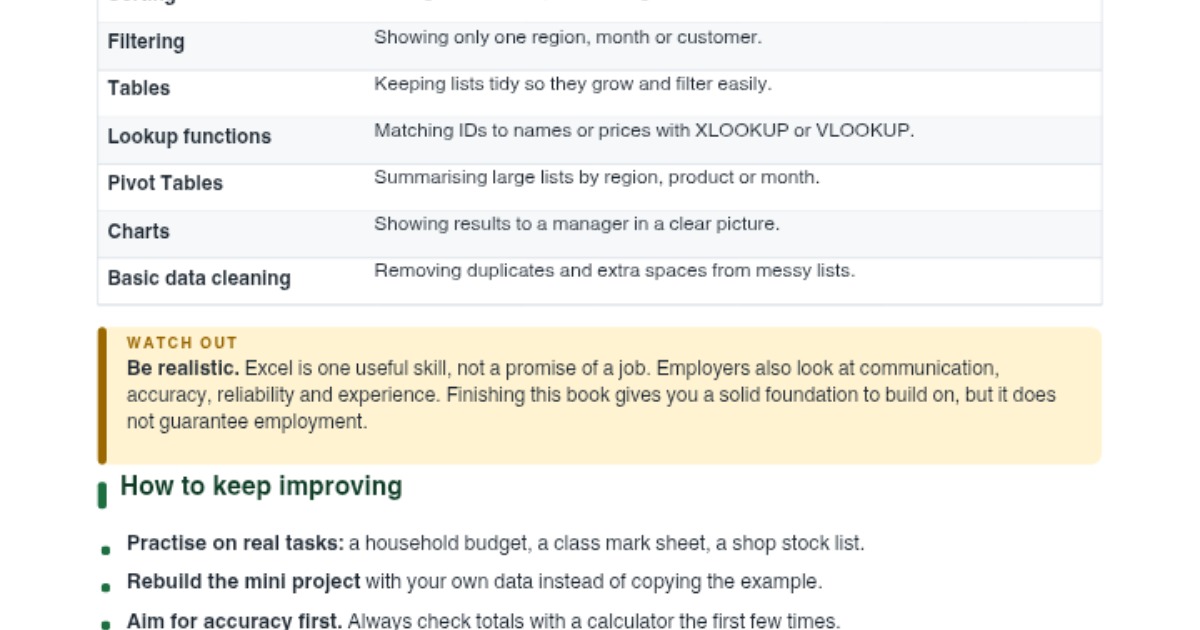The image size is (1200, 630).
Task: Click the Filtering row label
Action: point(146,42)
